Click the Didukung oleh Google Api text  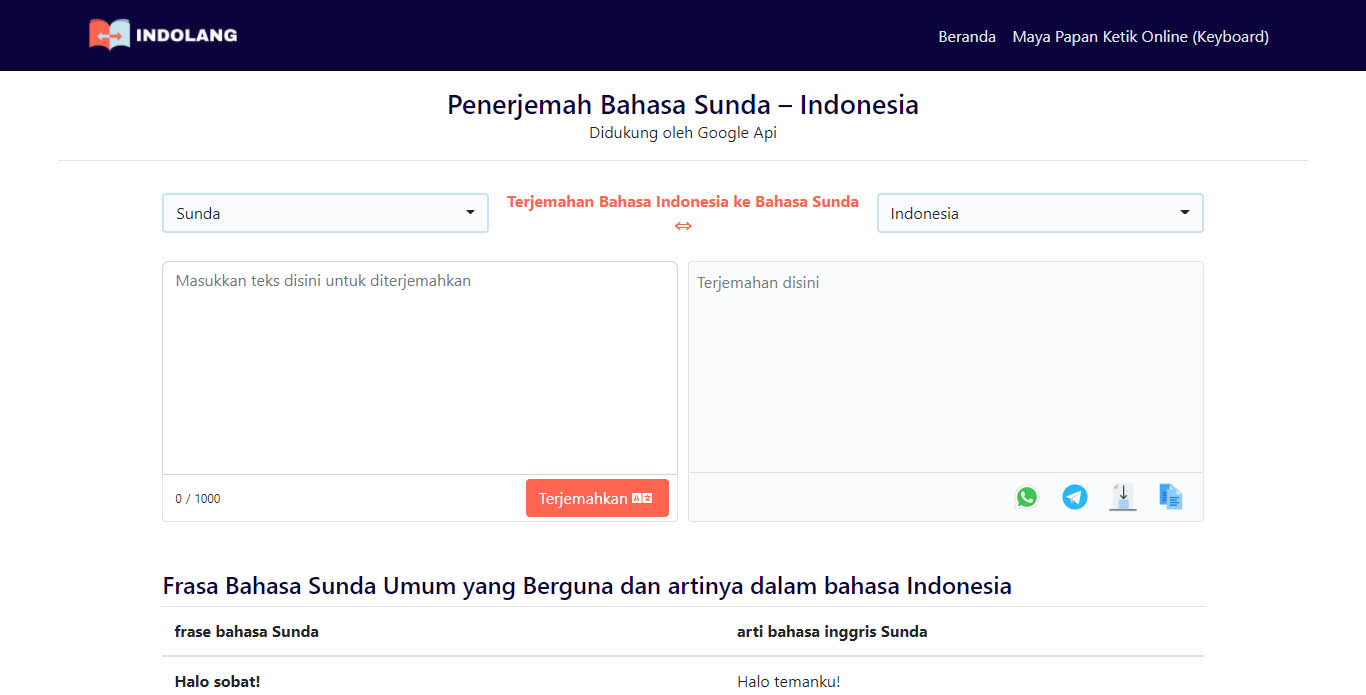[683, 132]
